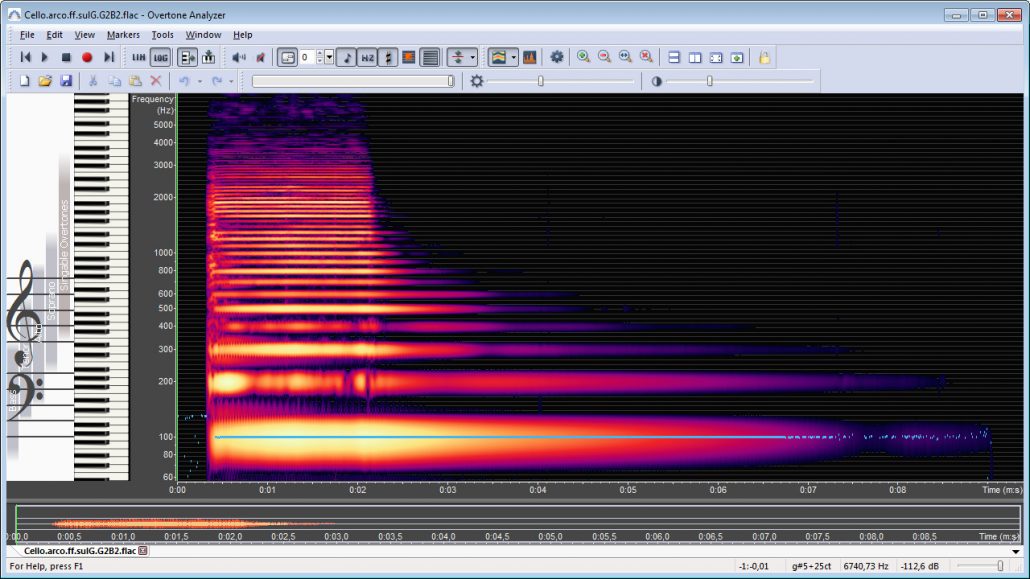Open the spectrogram settings gear icon
Screen dimensions: 1030x579
pos(557,57)
